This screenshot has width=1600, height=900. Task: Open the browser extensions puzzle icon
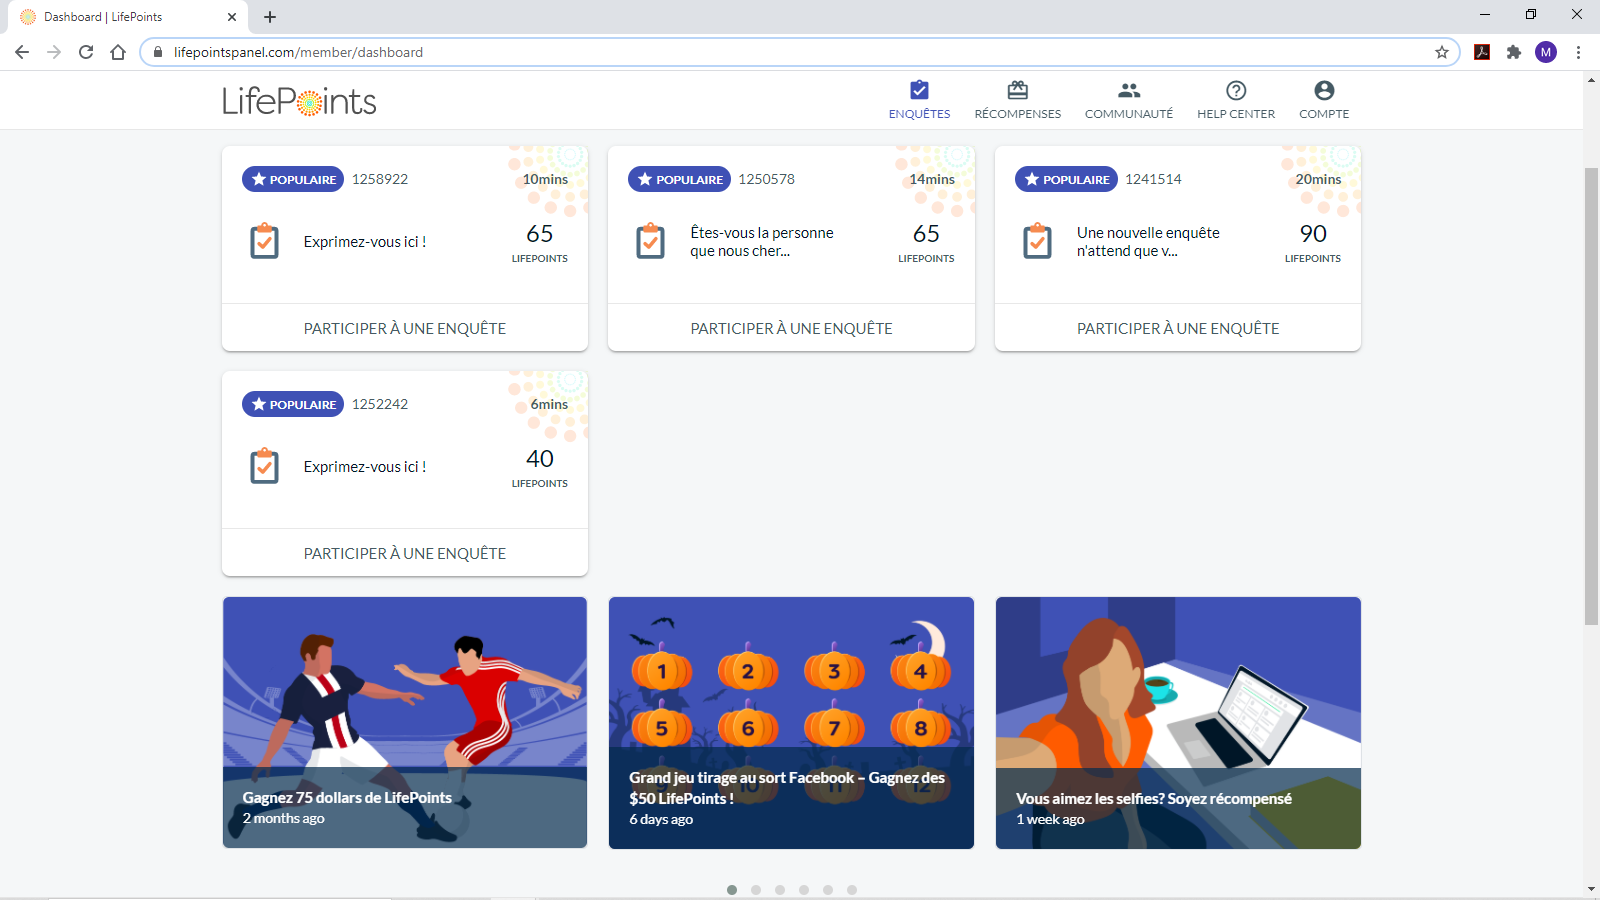pos(1514,52)
